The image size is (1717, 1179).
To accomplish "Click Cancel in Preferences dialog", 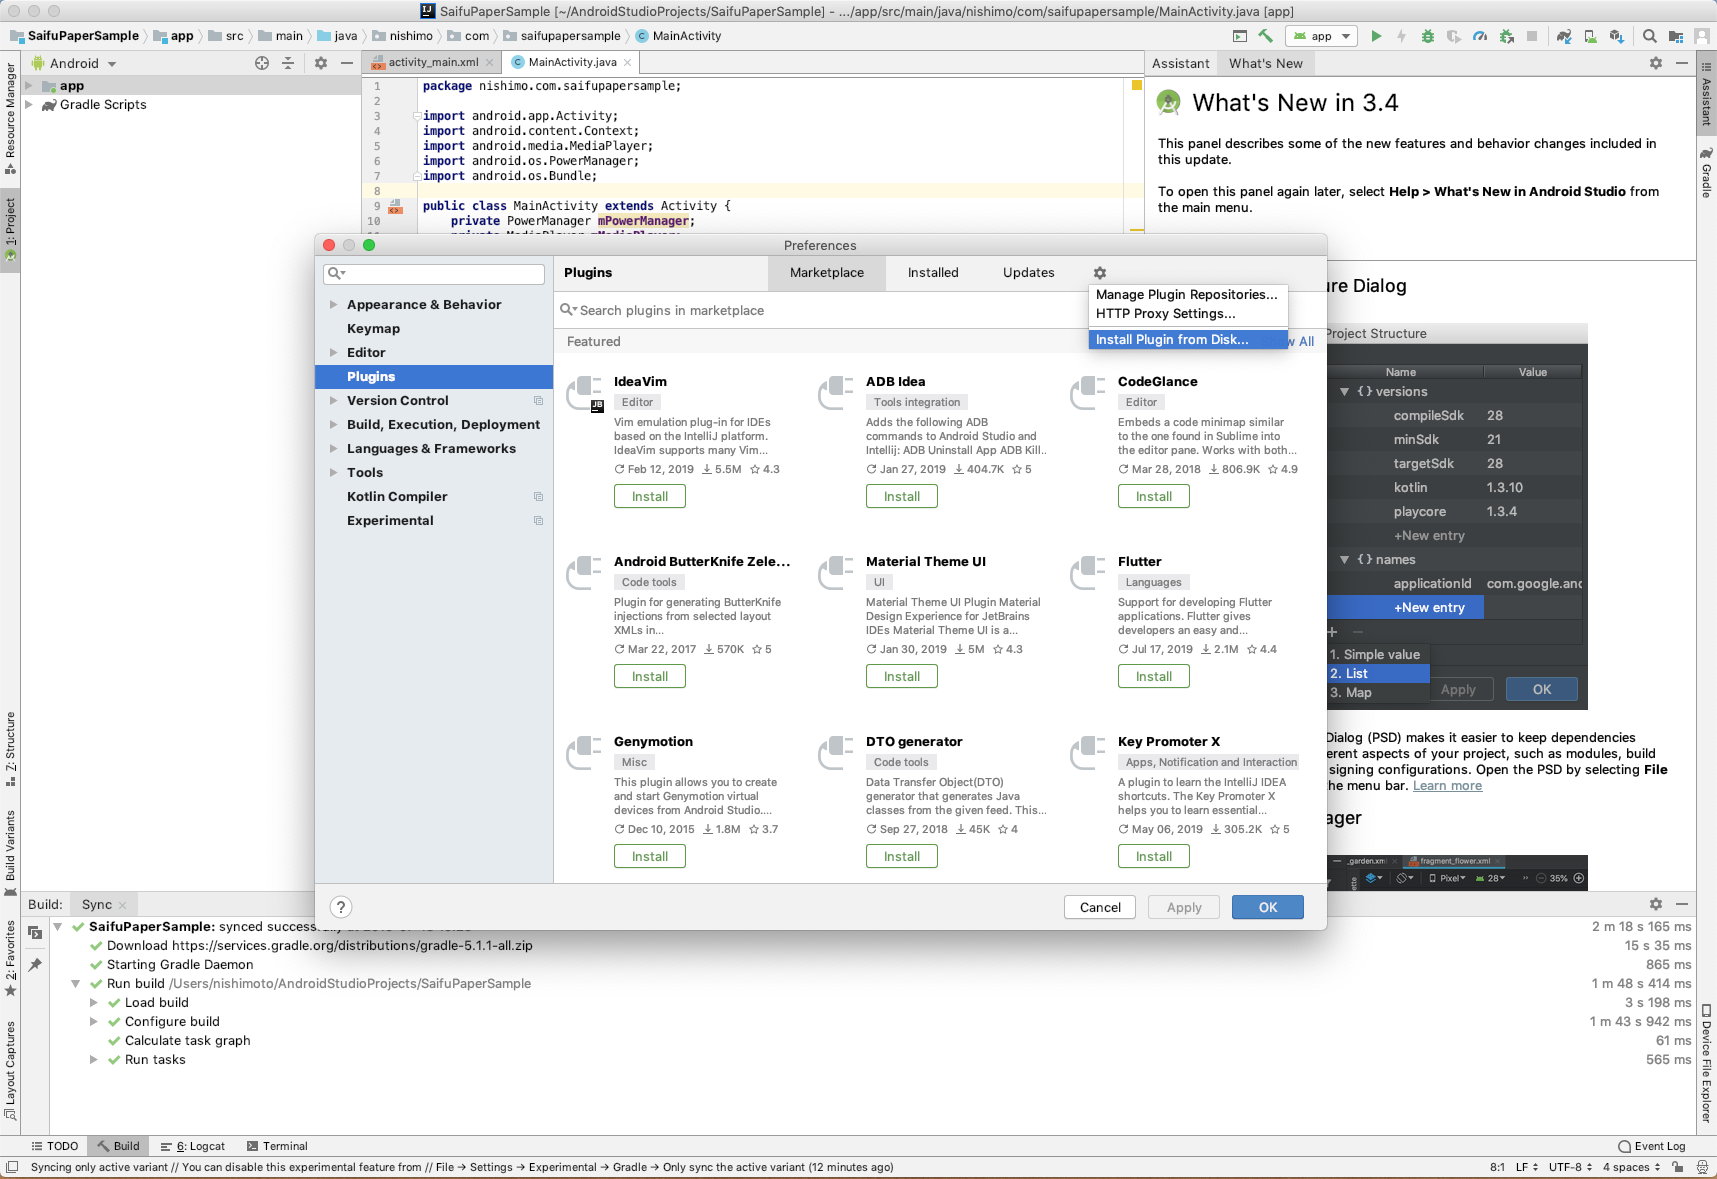I will pyautogui.click(x=1100, y=907).
